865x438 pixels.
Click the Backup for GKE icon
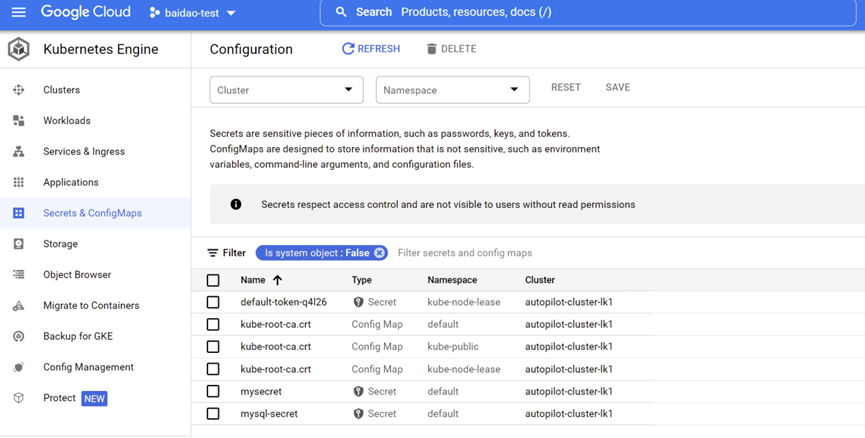coord(19,336)
